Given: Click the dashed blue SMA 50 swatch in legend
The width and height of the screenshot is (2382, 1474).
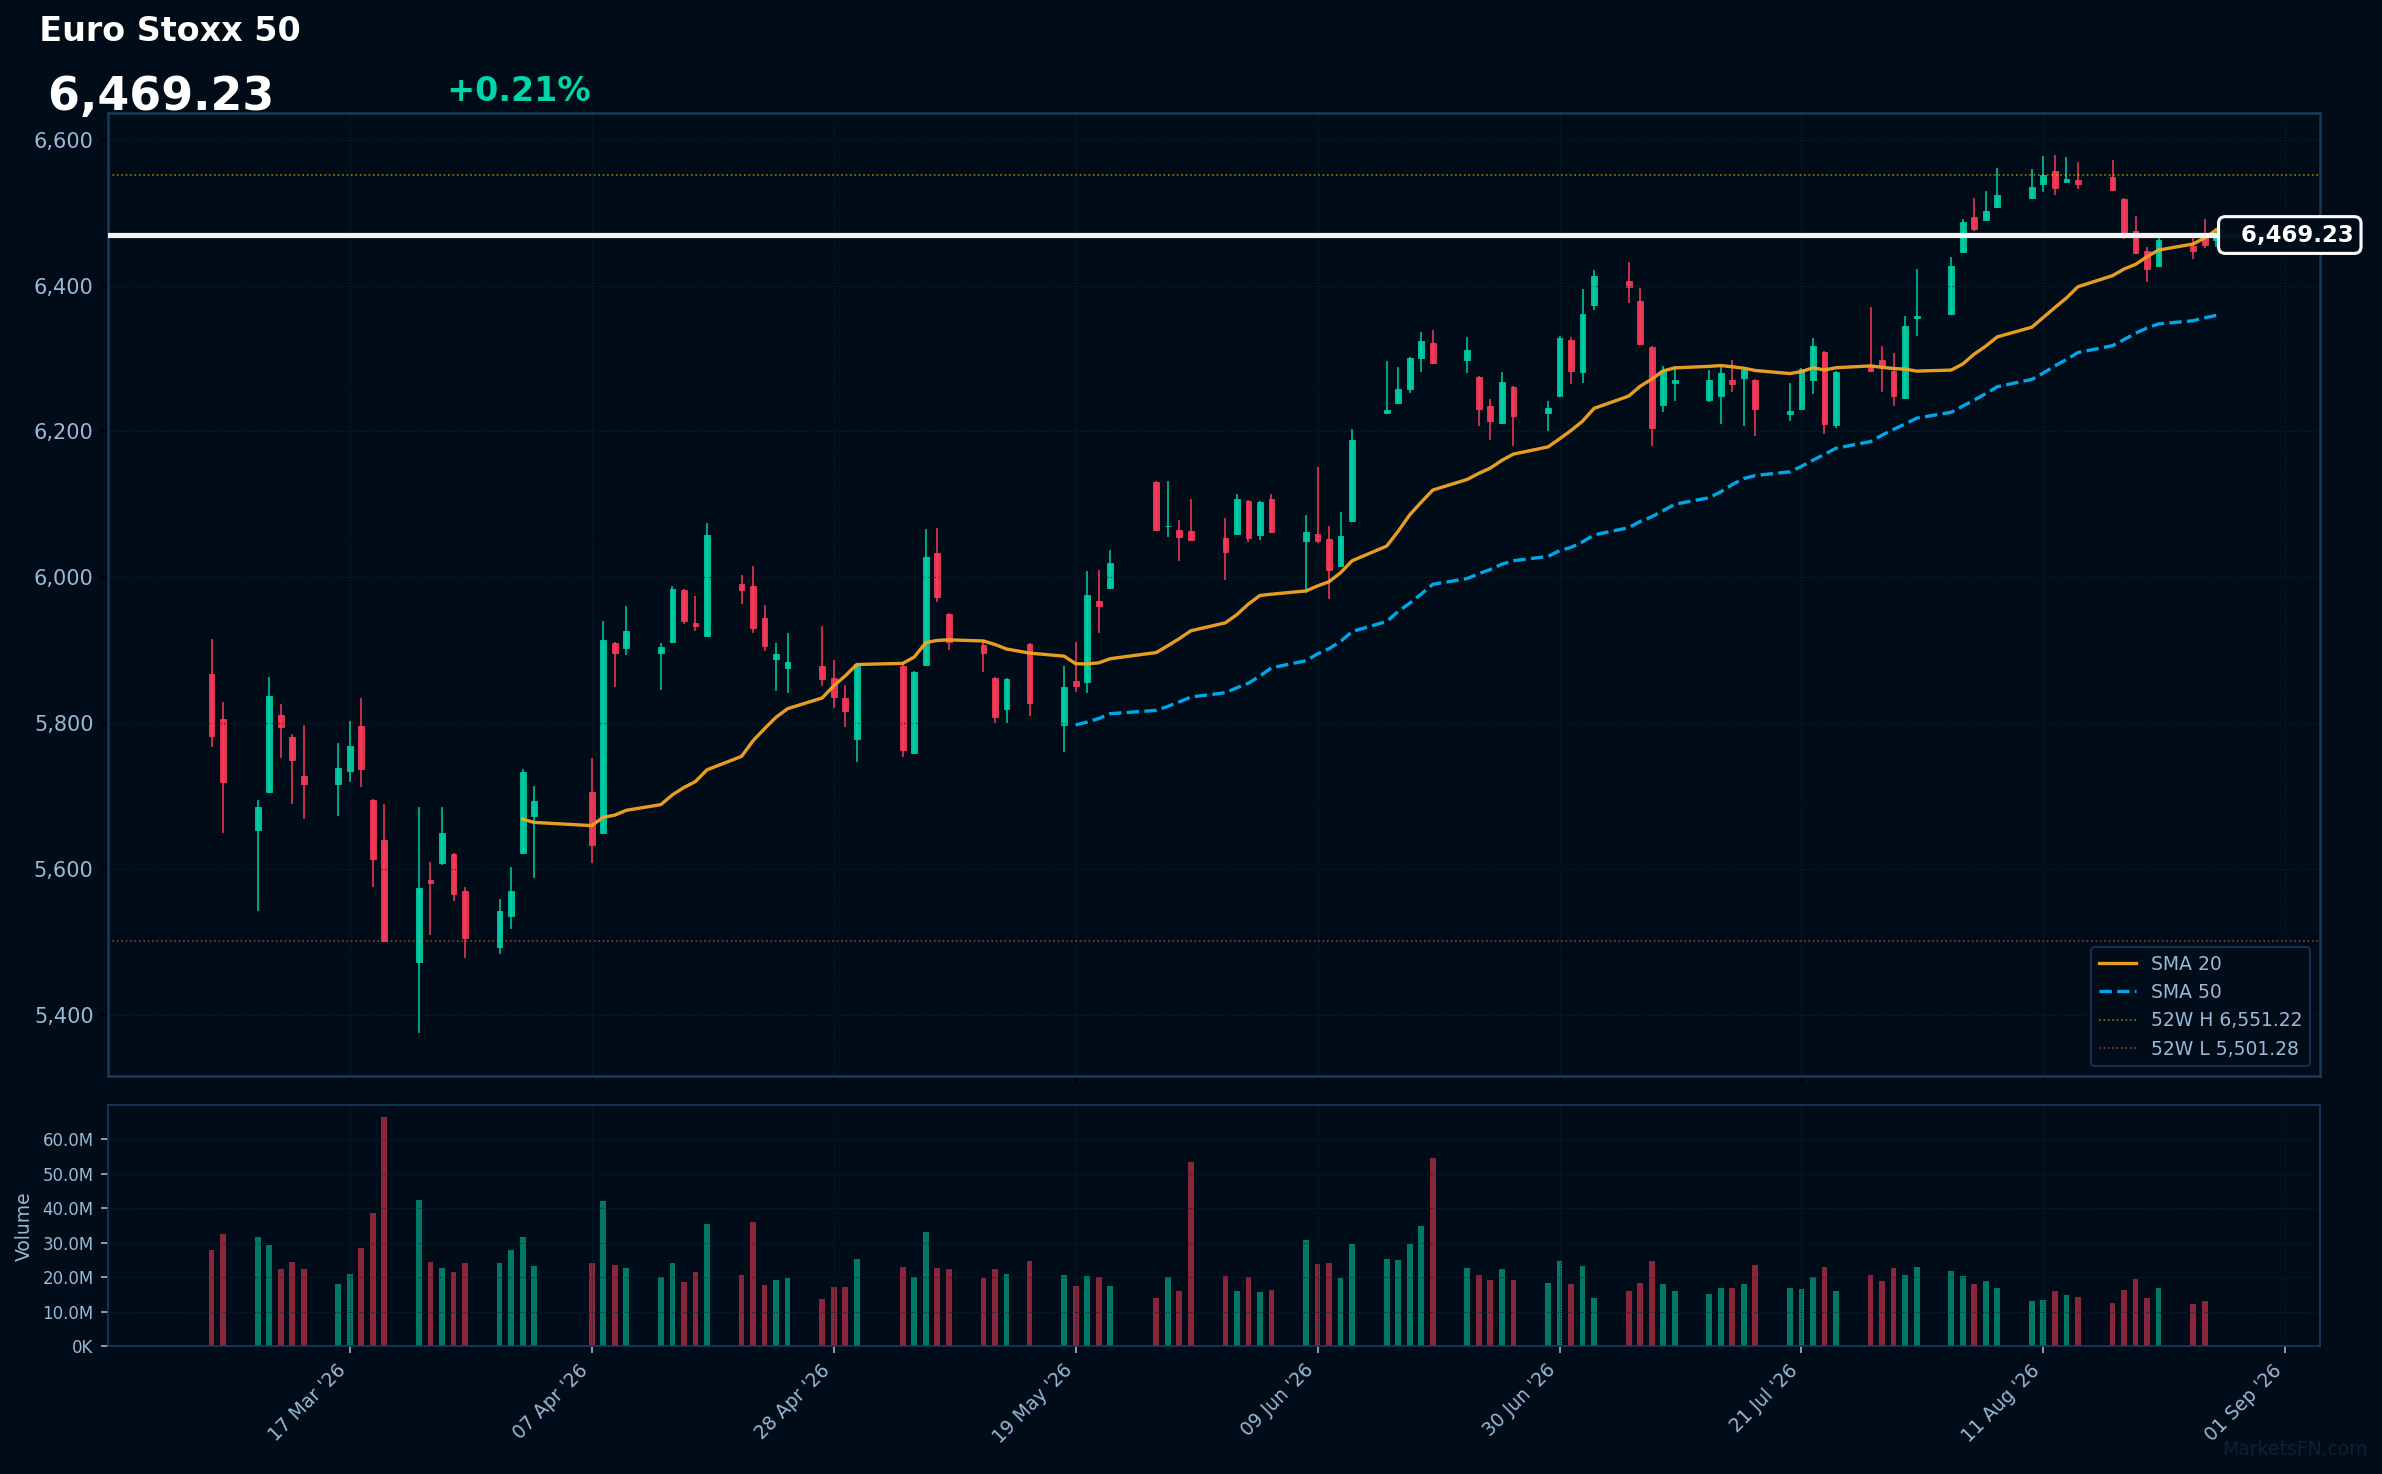Looking at the screenshot, I should pyautogui.click(x=2118, y=992).
